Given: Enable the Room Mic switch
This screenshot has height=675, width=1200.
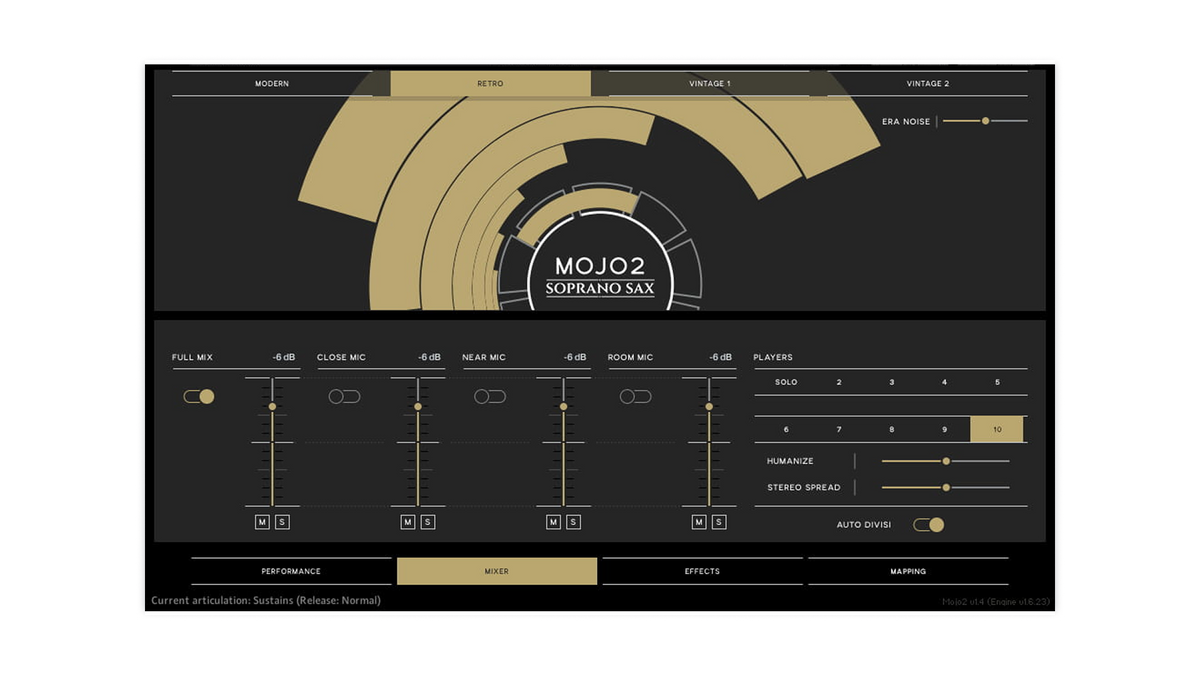Looking at the screenshot, I should pos(635,397).
